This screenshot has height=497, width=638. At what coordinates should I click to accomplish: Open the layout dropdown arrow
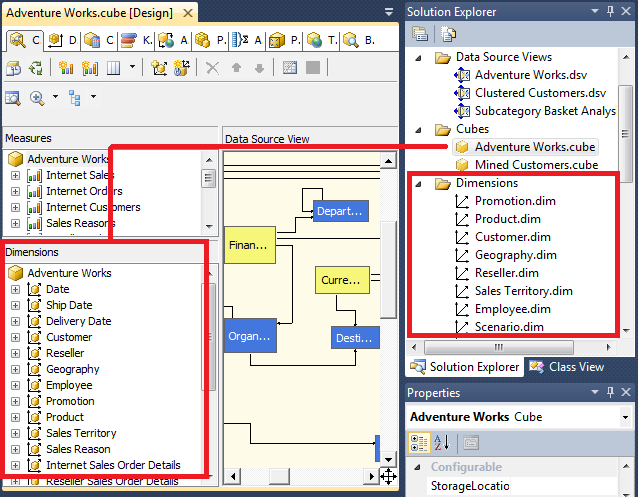pos(94,97)
